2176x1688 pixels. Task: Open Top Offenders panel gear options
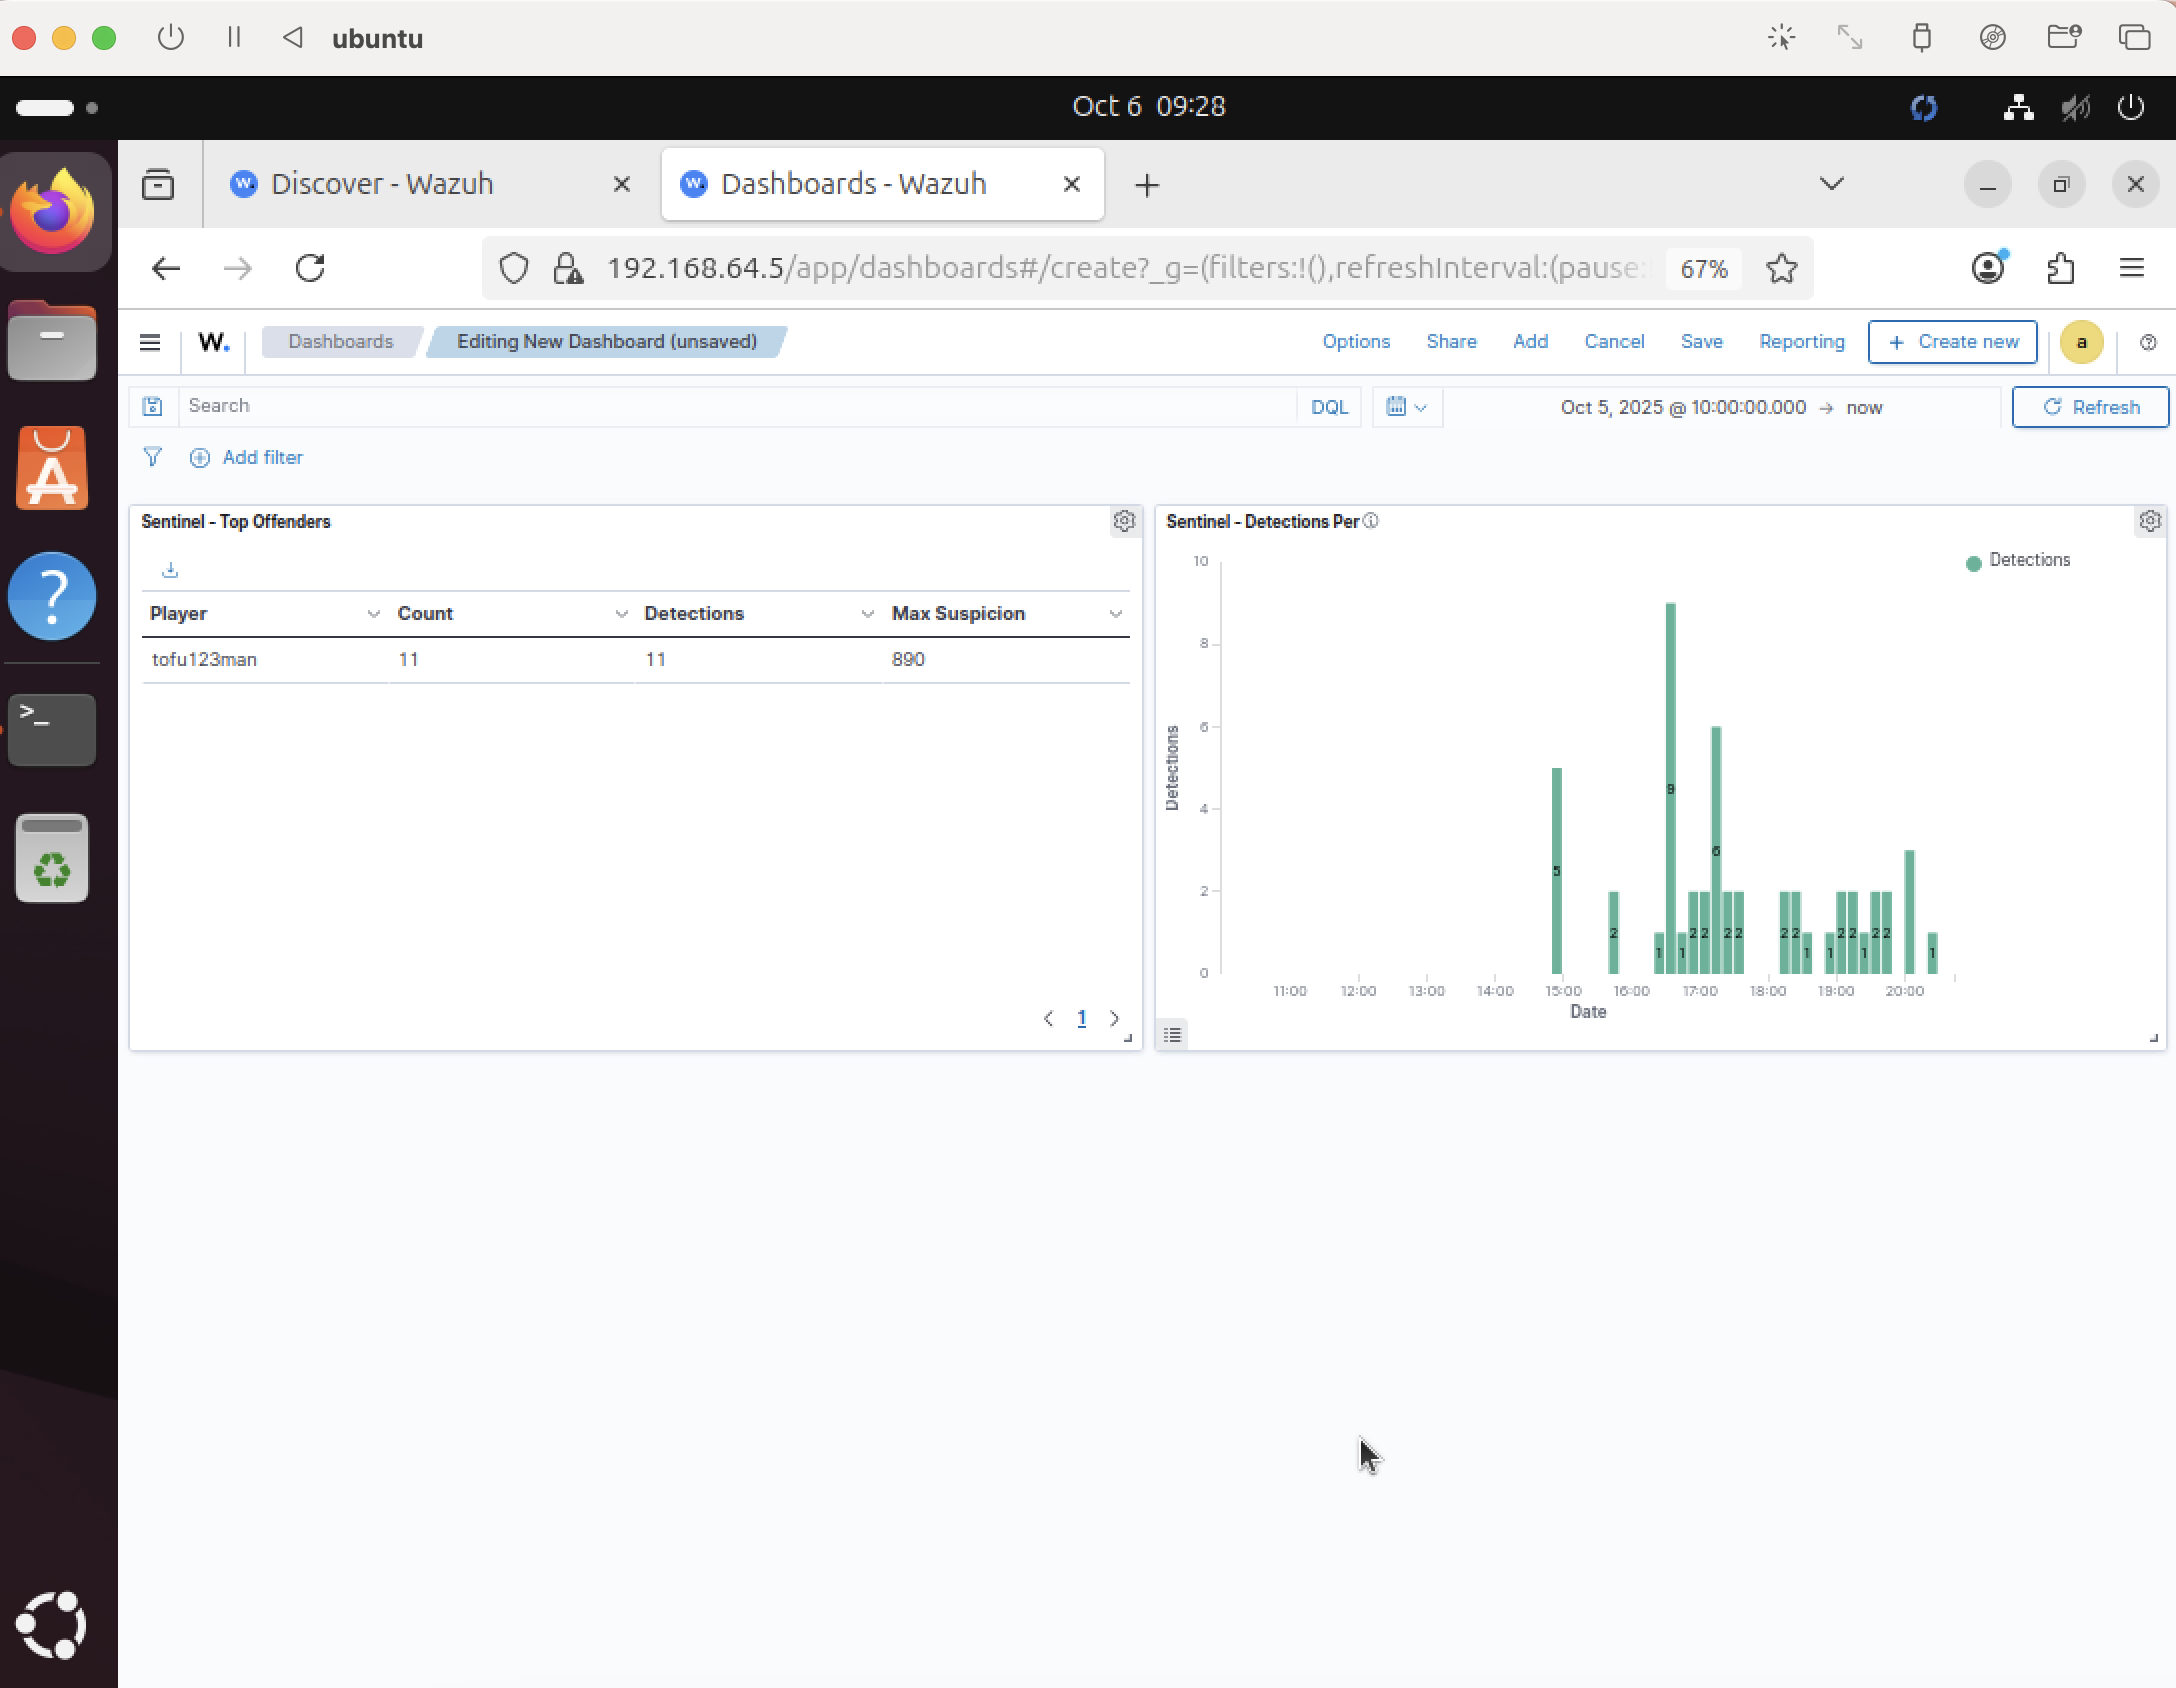(x=1124, y=521)
